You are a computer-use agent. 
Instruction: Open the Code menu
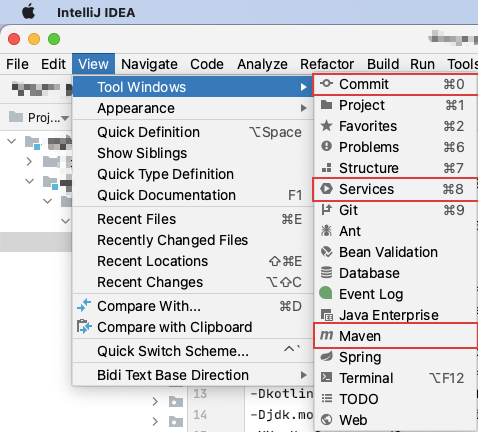(x=207, y=64)
